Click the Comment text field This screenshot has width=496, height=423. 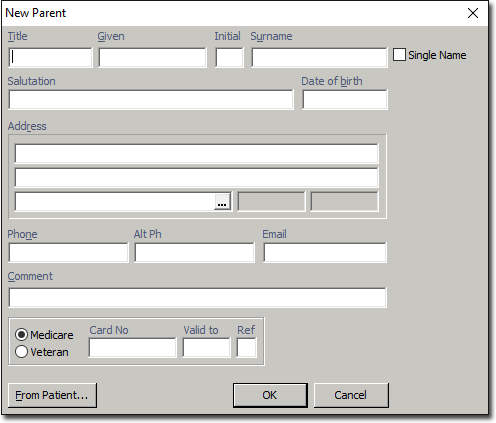coord(197,297)
